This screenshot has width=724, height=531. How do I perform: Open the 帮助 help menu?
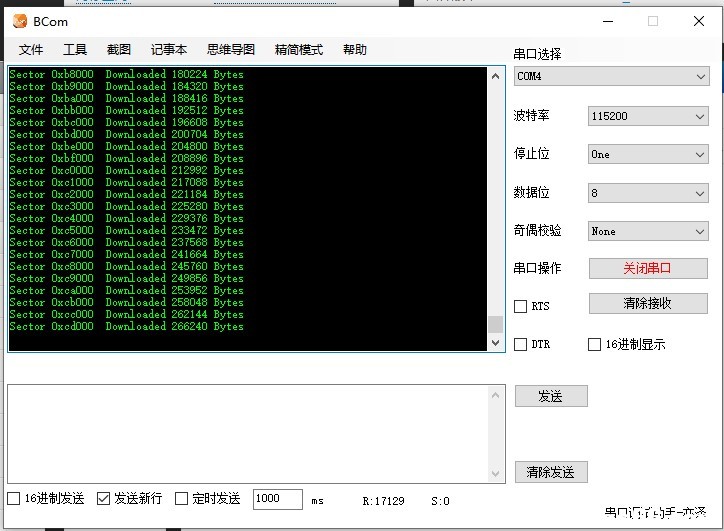pos(354,50)
